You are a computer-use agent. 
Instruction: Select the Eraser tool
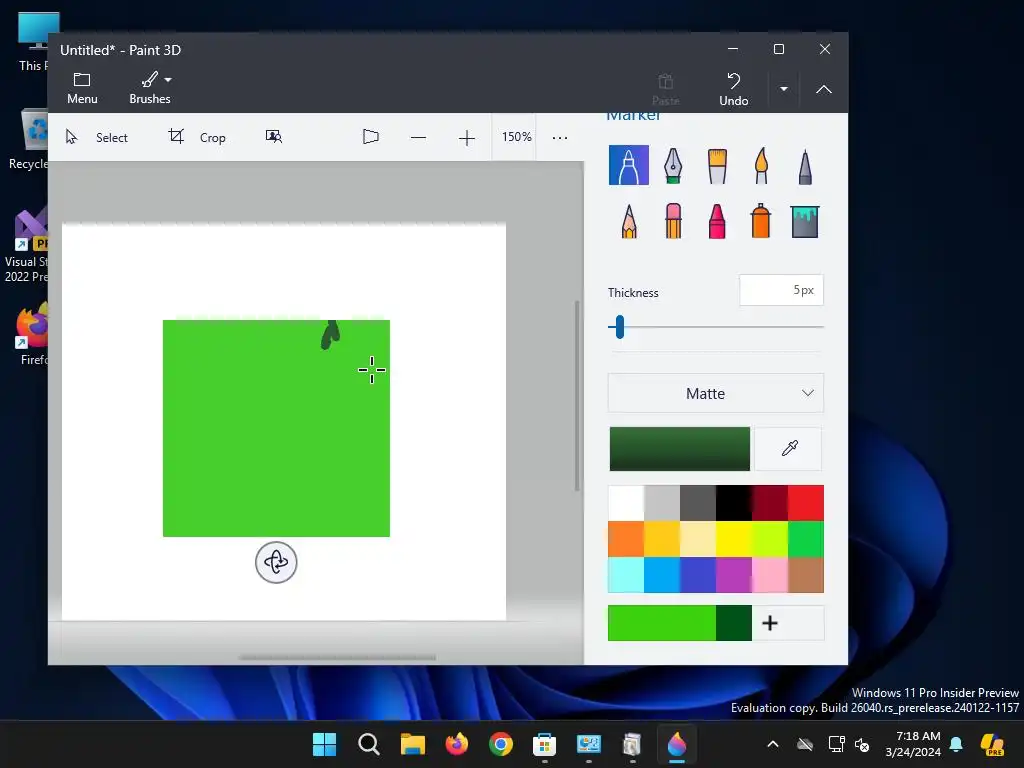coord(673,221)
